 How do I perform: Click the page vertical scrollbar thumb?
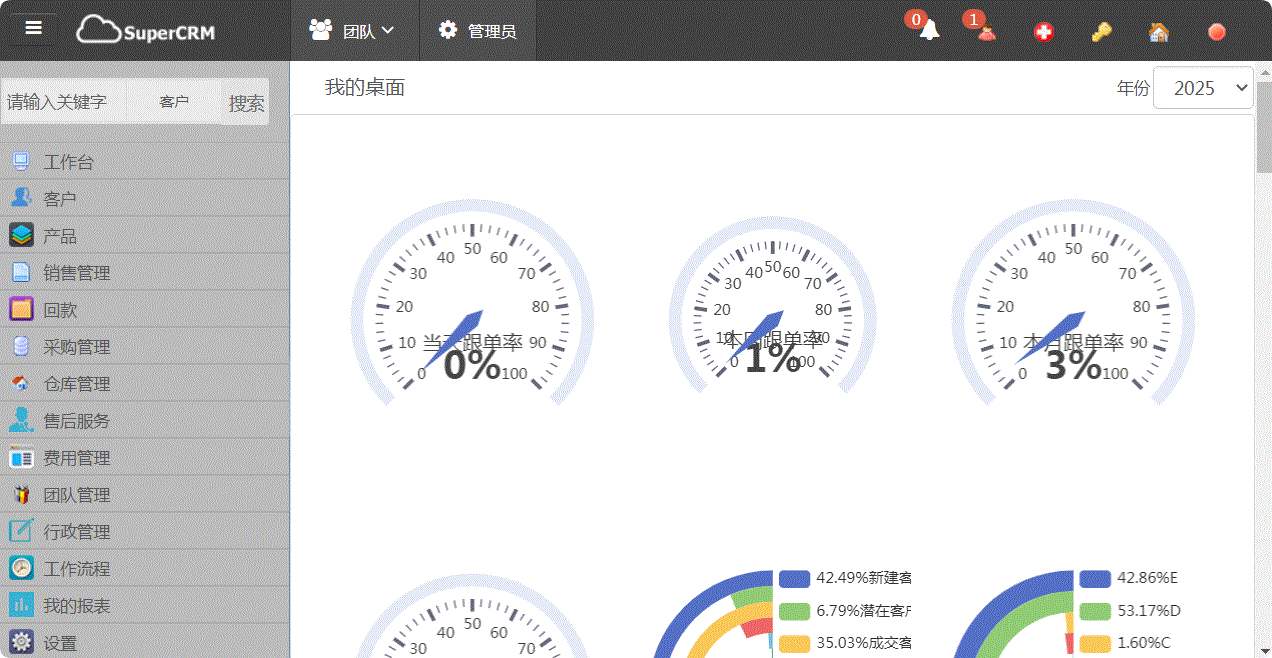point(1264,125)
